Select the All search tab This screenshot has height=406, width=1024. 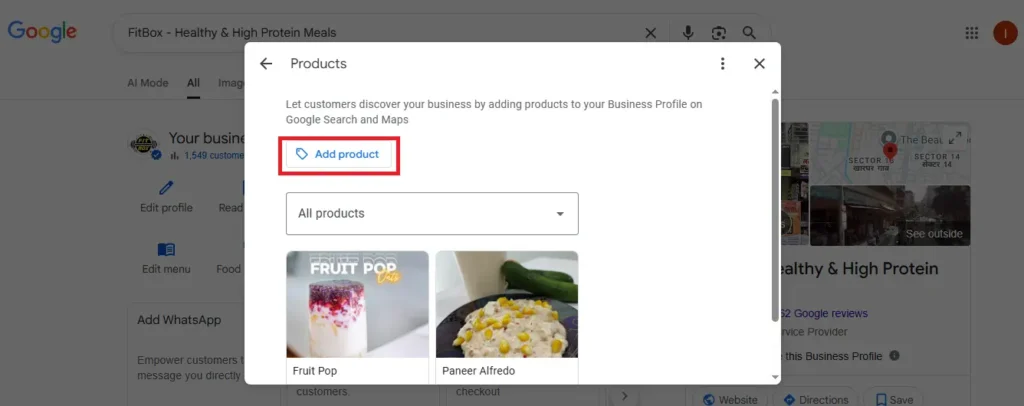click(x=193, y=83)
